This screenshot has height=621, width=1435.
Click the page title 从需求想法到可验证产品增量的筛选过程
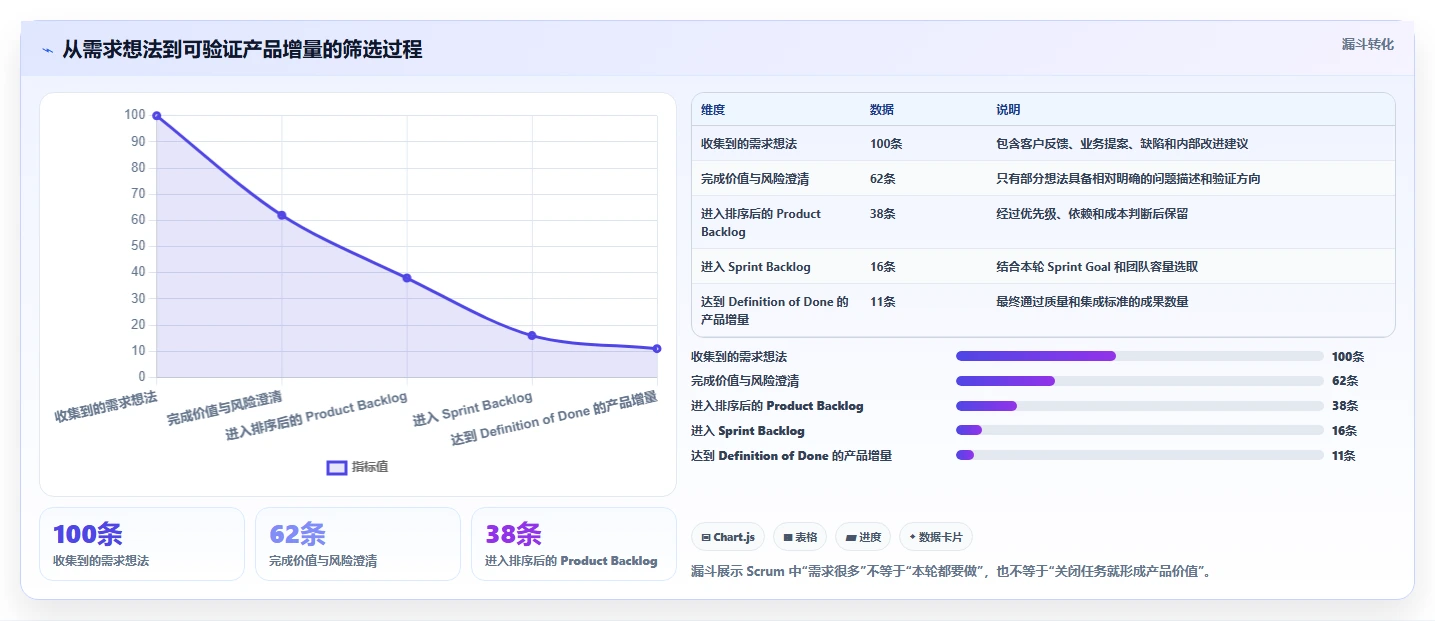tap(242, 49)
